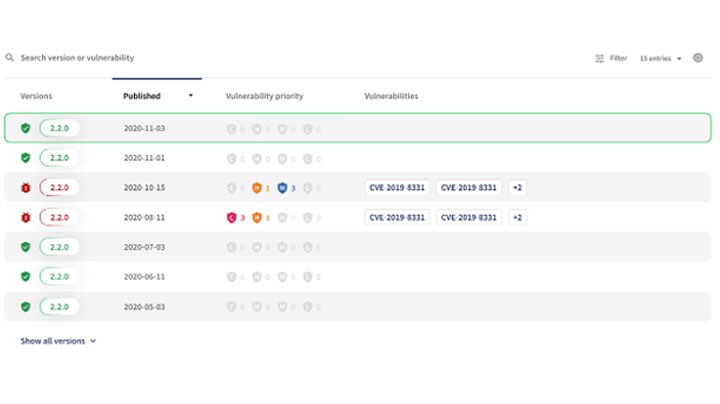Image resolution: width=720 pixels, height=404 pixels.
Task: Open the table settings gear icon
Action: click(x=698, y=58)
